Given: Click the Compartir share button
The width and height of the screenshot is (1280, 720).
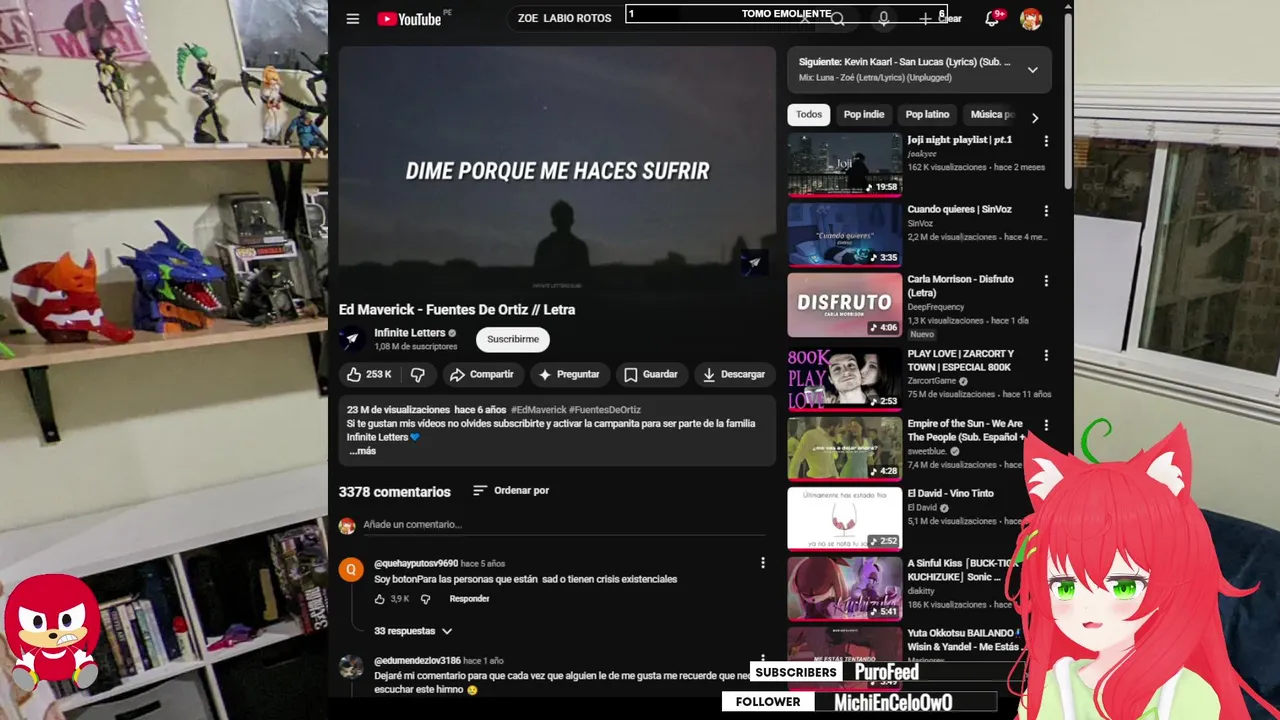Looking at the screenshot, I should pos(481,374).
